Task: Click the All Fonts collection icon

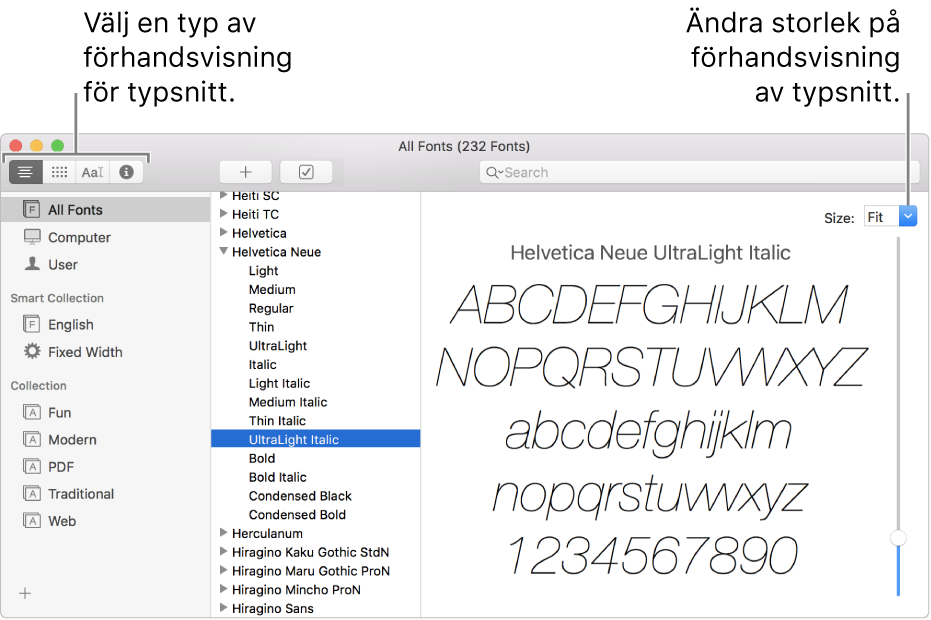Action: (31, 209)
